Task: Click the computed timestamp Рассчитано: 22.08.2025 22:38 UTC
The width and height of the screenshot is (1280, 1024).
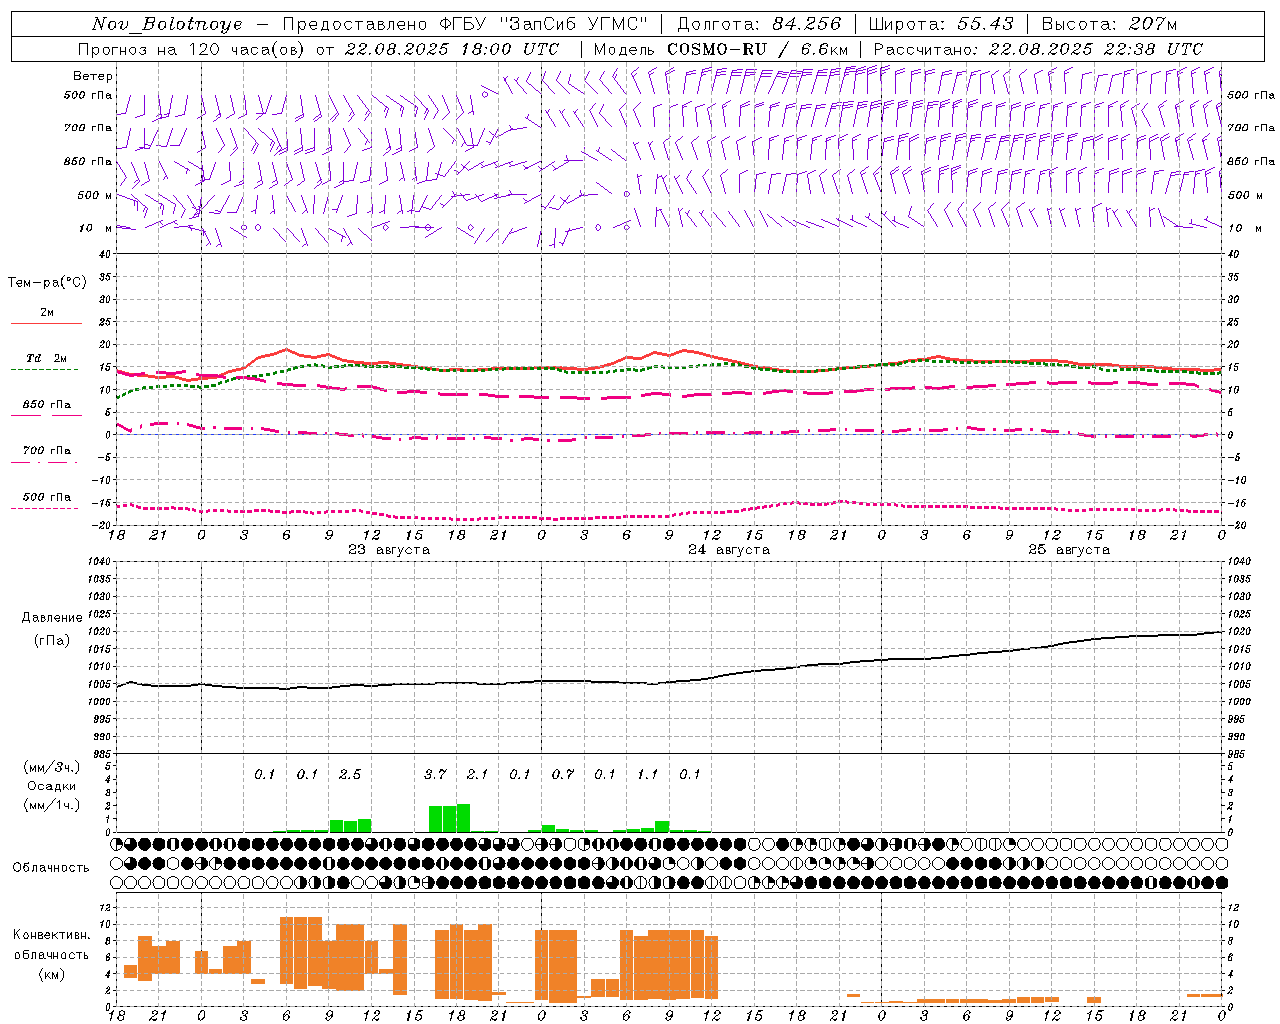Action: pyautogui.click(x=1038, y=49)
